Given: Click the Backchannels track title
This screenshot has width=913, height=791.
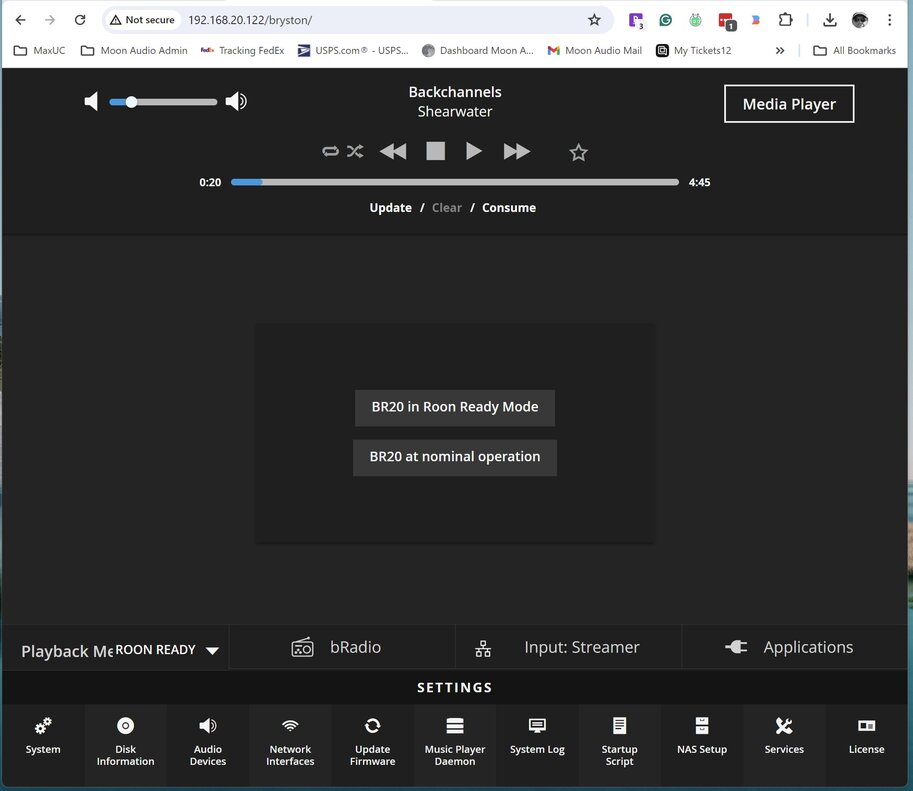Looking at the screenshot, I should coord(455,92).
